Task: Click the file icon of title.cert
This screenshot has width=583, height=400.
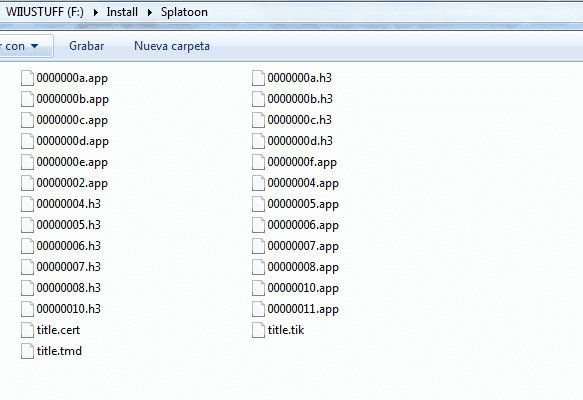Action: coord(27,330)
